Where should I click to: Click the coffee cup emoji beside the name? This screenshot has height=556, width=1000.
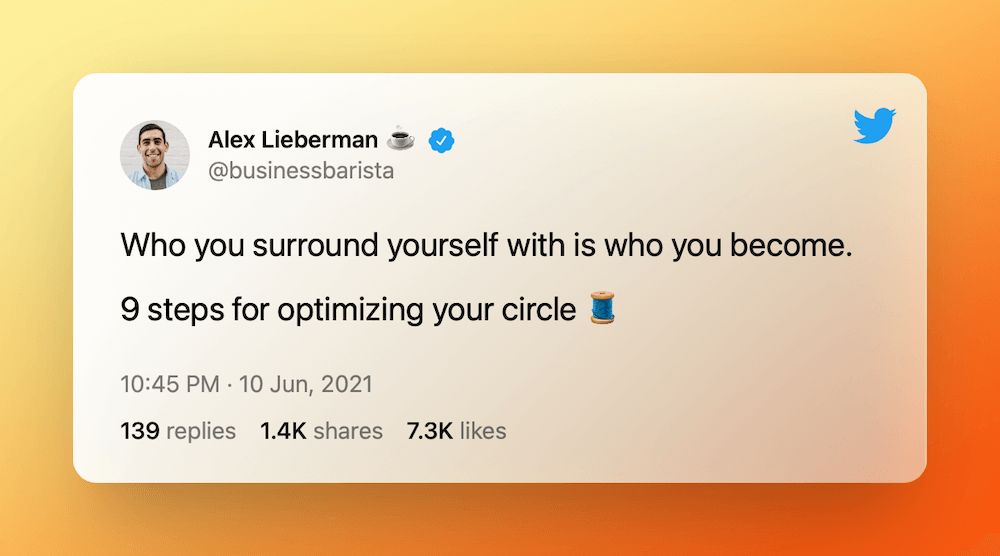pos(402,140)
